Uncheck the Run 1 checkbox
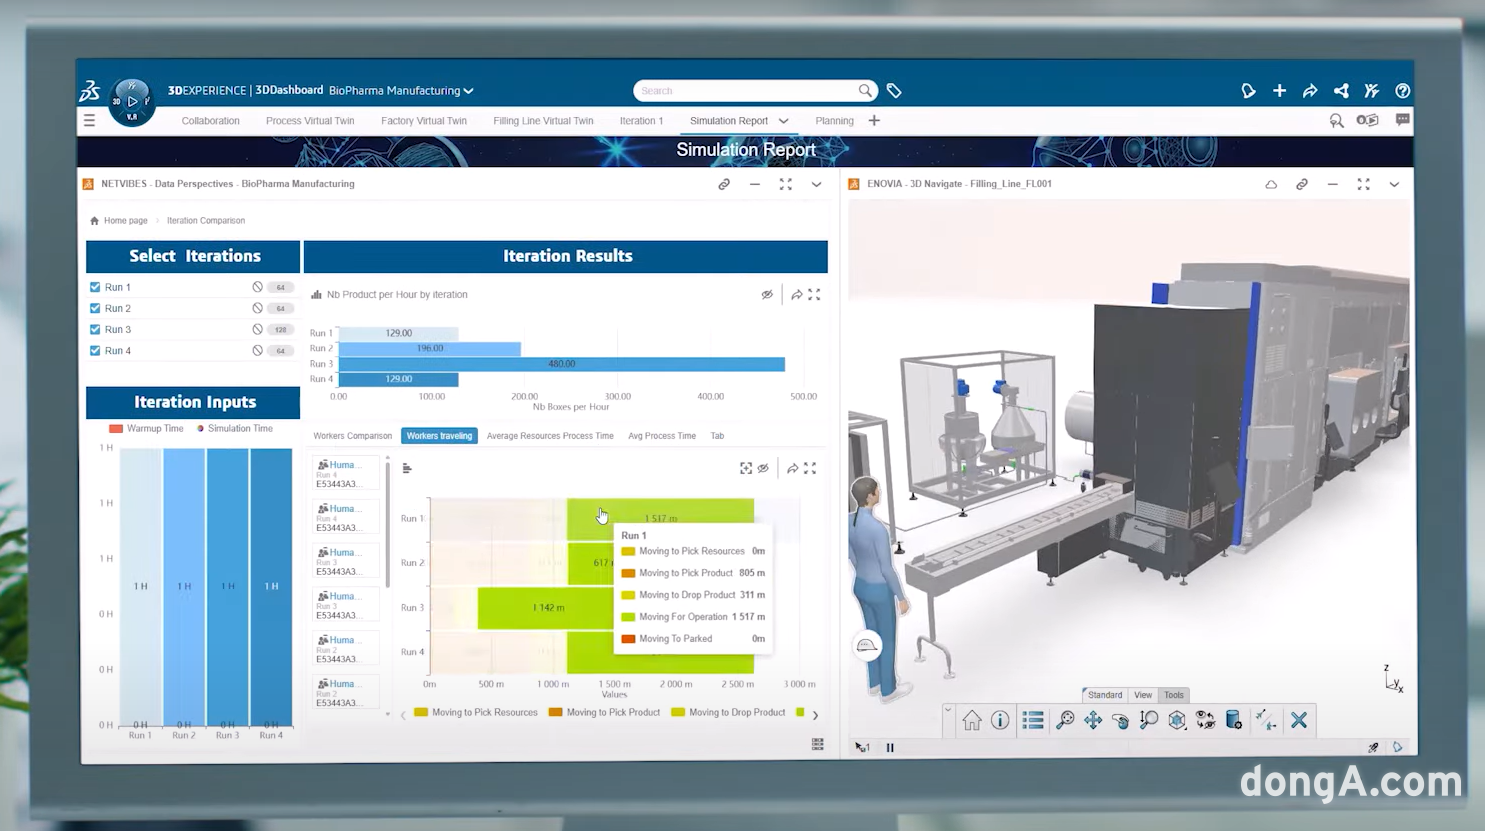This screenshot has width=1485, height=831. pyautogui.click(x=95, y=287)
